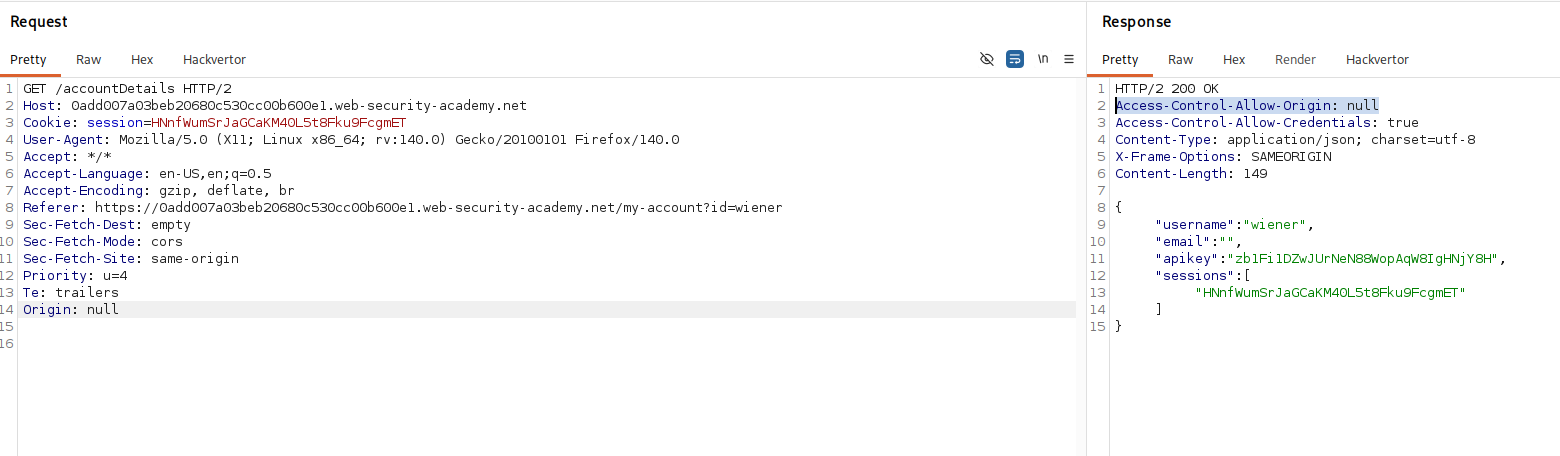The height and width of the screenshot is (456, 1560).
Task: Open the Response Render tab
Action: 1295,59
